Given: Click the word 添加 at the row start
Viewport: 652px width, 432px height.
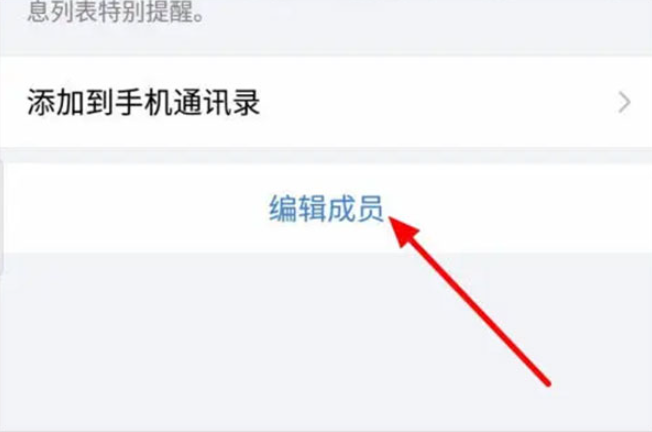Looking at the screenshot, I should pyautogui.click(x=55, y=102).
